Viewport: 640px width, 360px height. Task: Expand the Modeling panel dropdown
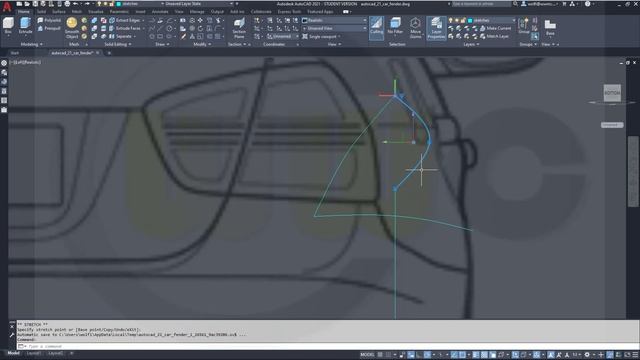click(x=32, y=44)
